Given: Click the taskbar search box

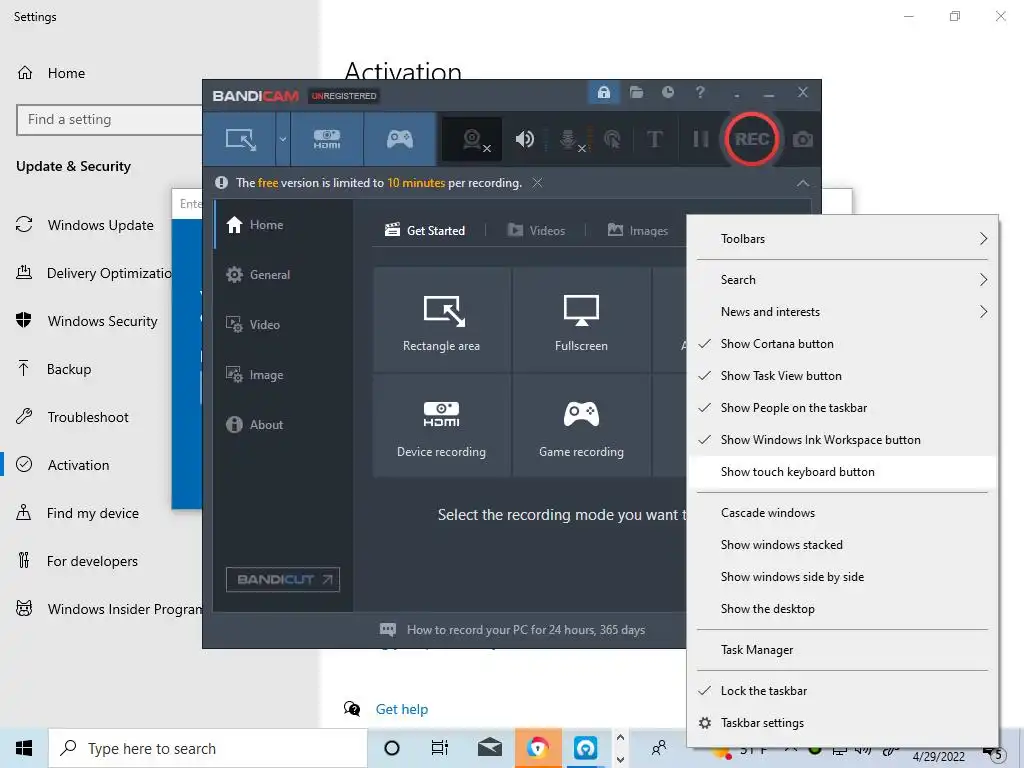Looking at the screenshot, I should 208,748.
